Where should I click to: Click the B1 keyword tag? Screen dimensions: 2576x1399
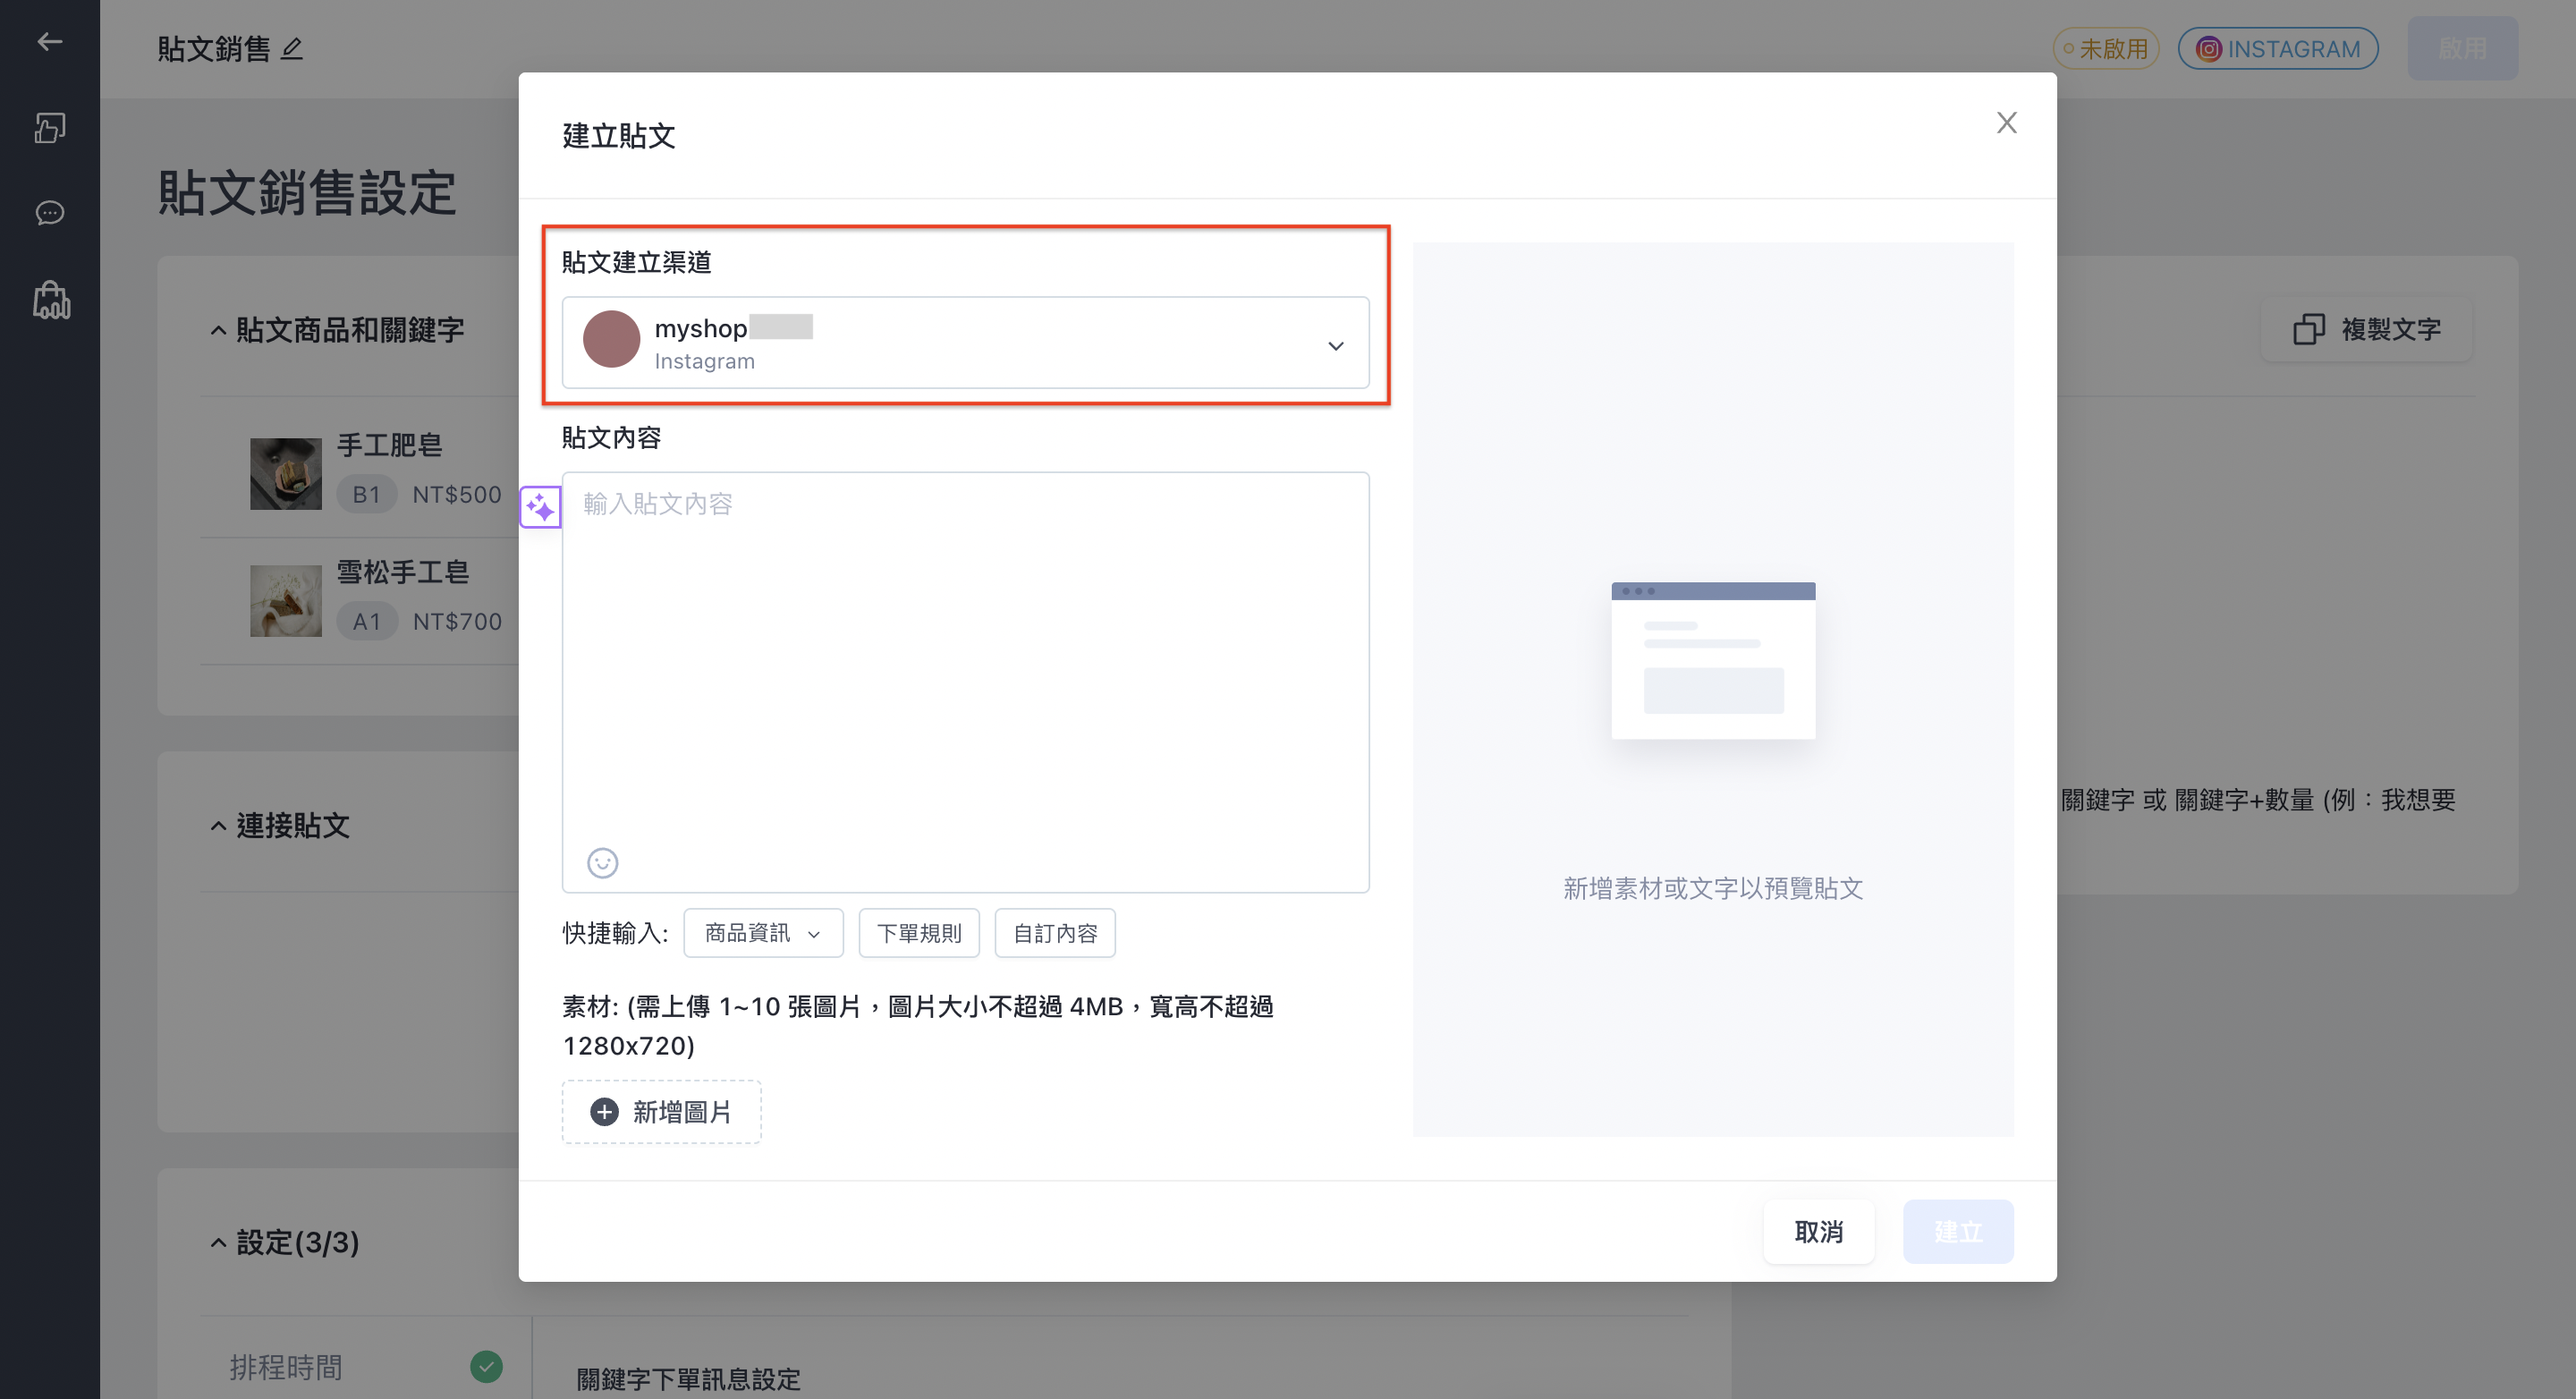pyautogui.click(x=367, y=494)
